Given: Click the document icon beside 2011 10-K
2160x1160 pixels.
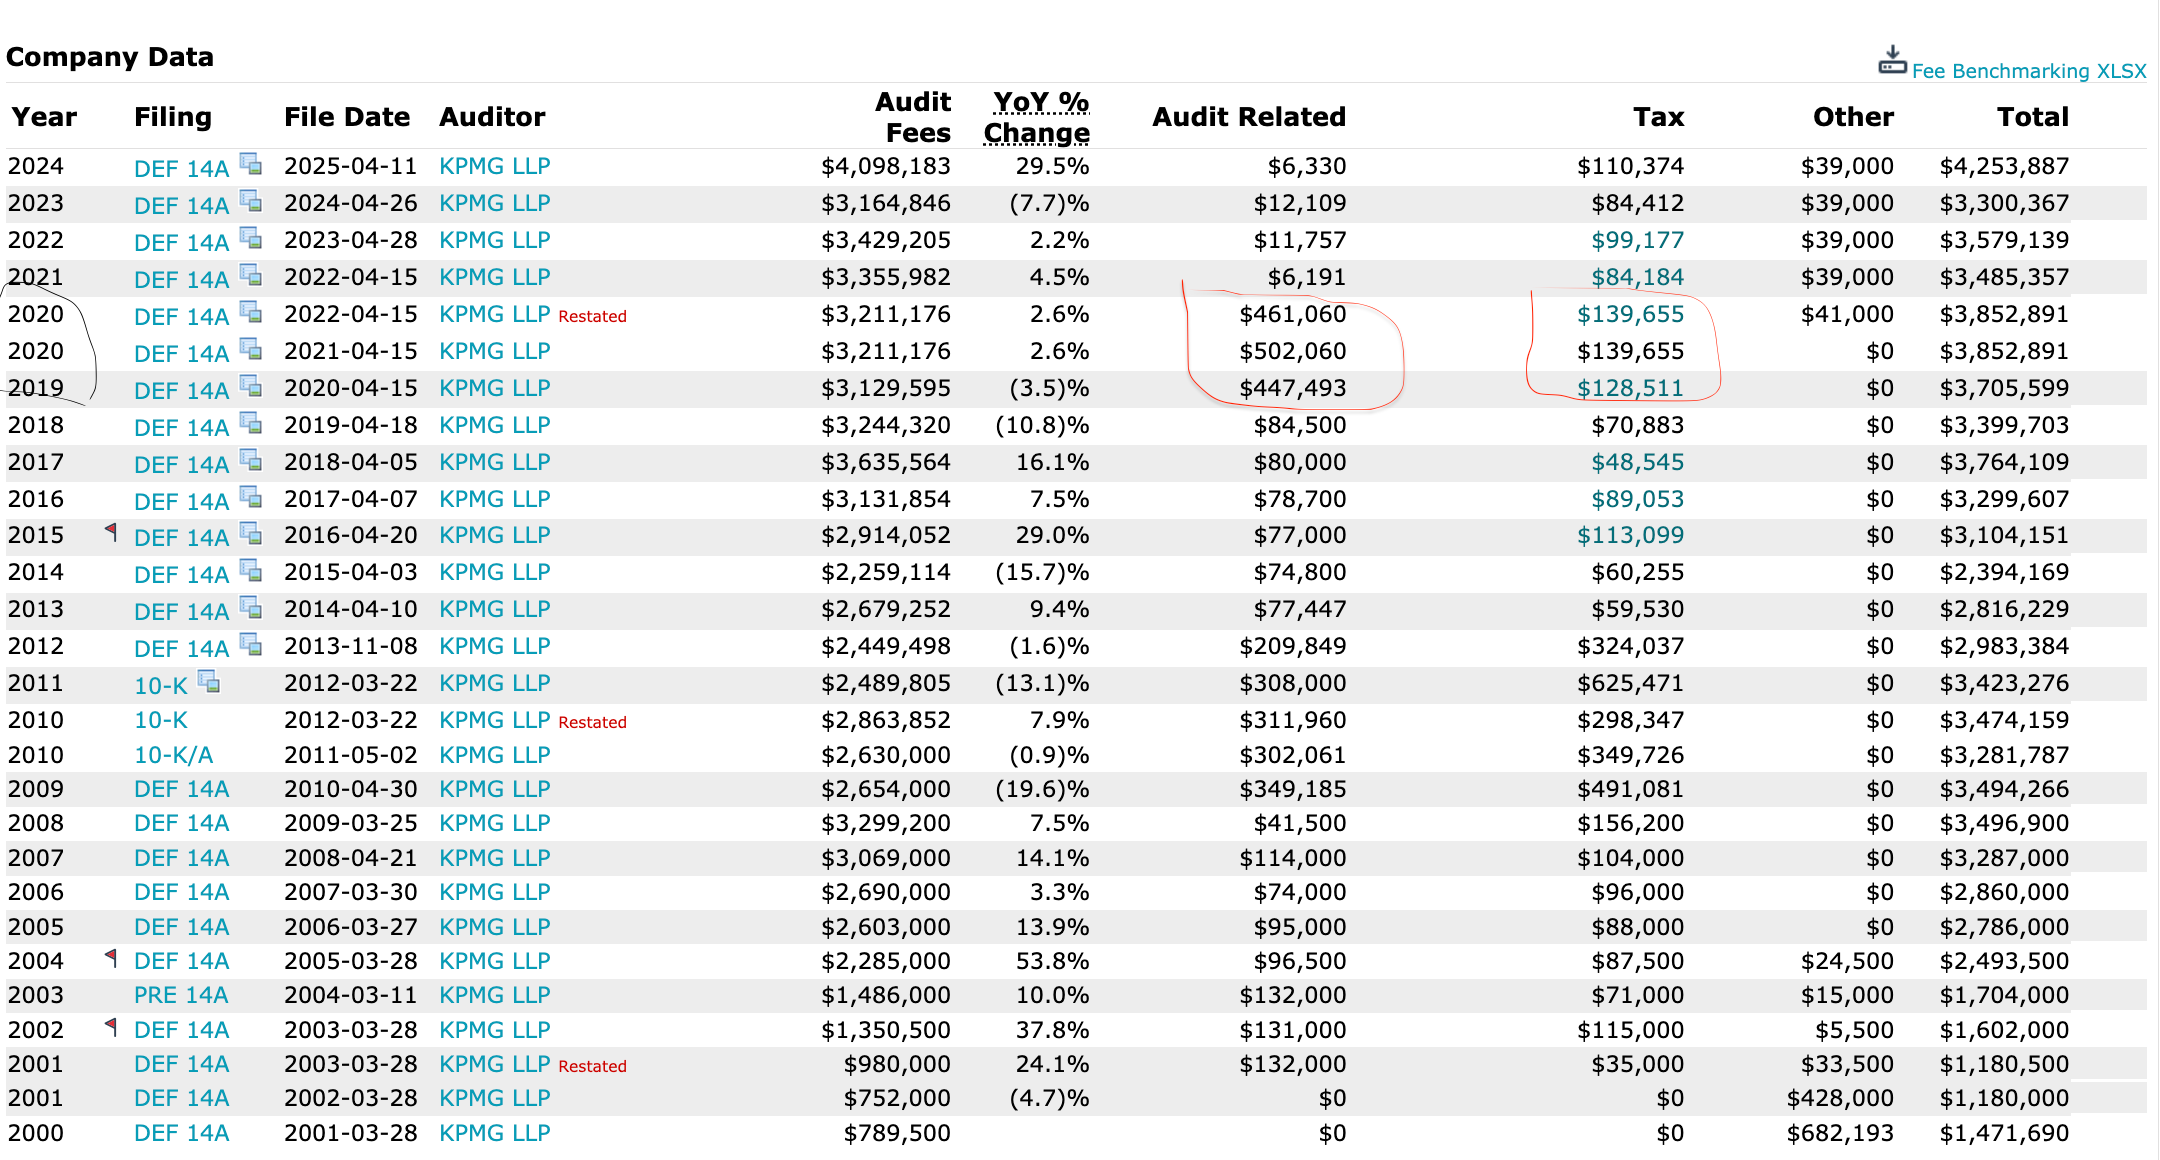Looking at the screenshot, I should [209, 682].
